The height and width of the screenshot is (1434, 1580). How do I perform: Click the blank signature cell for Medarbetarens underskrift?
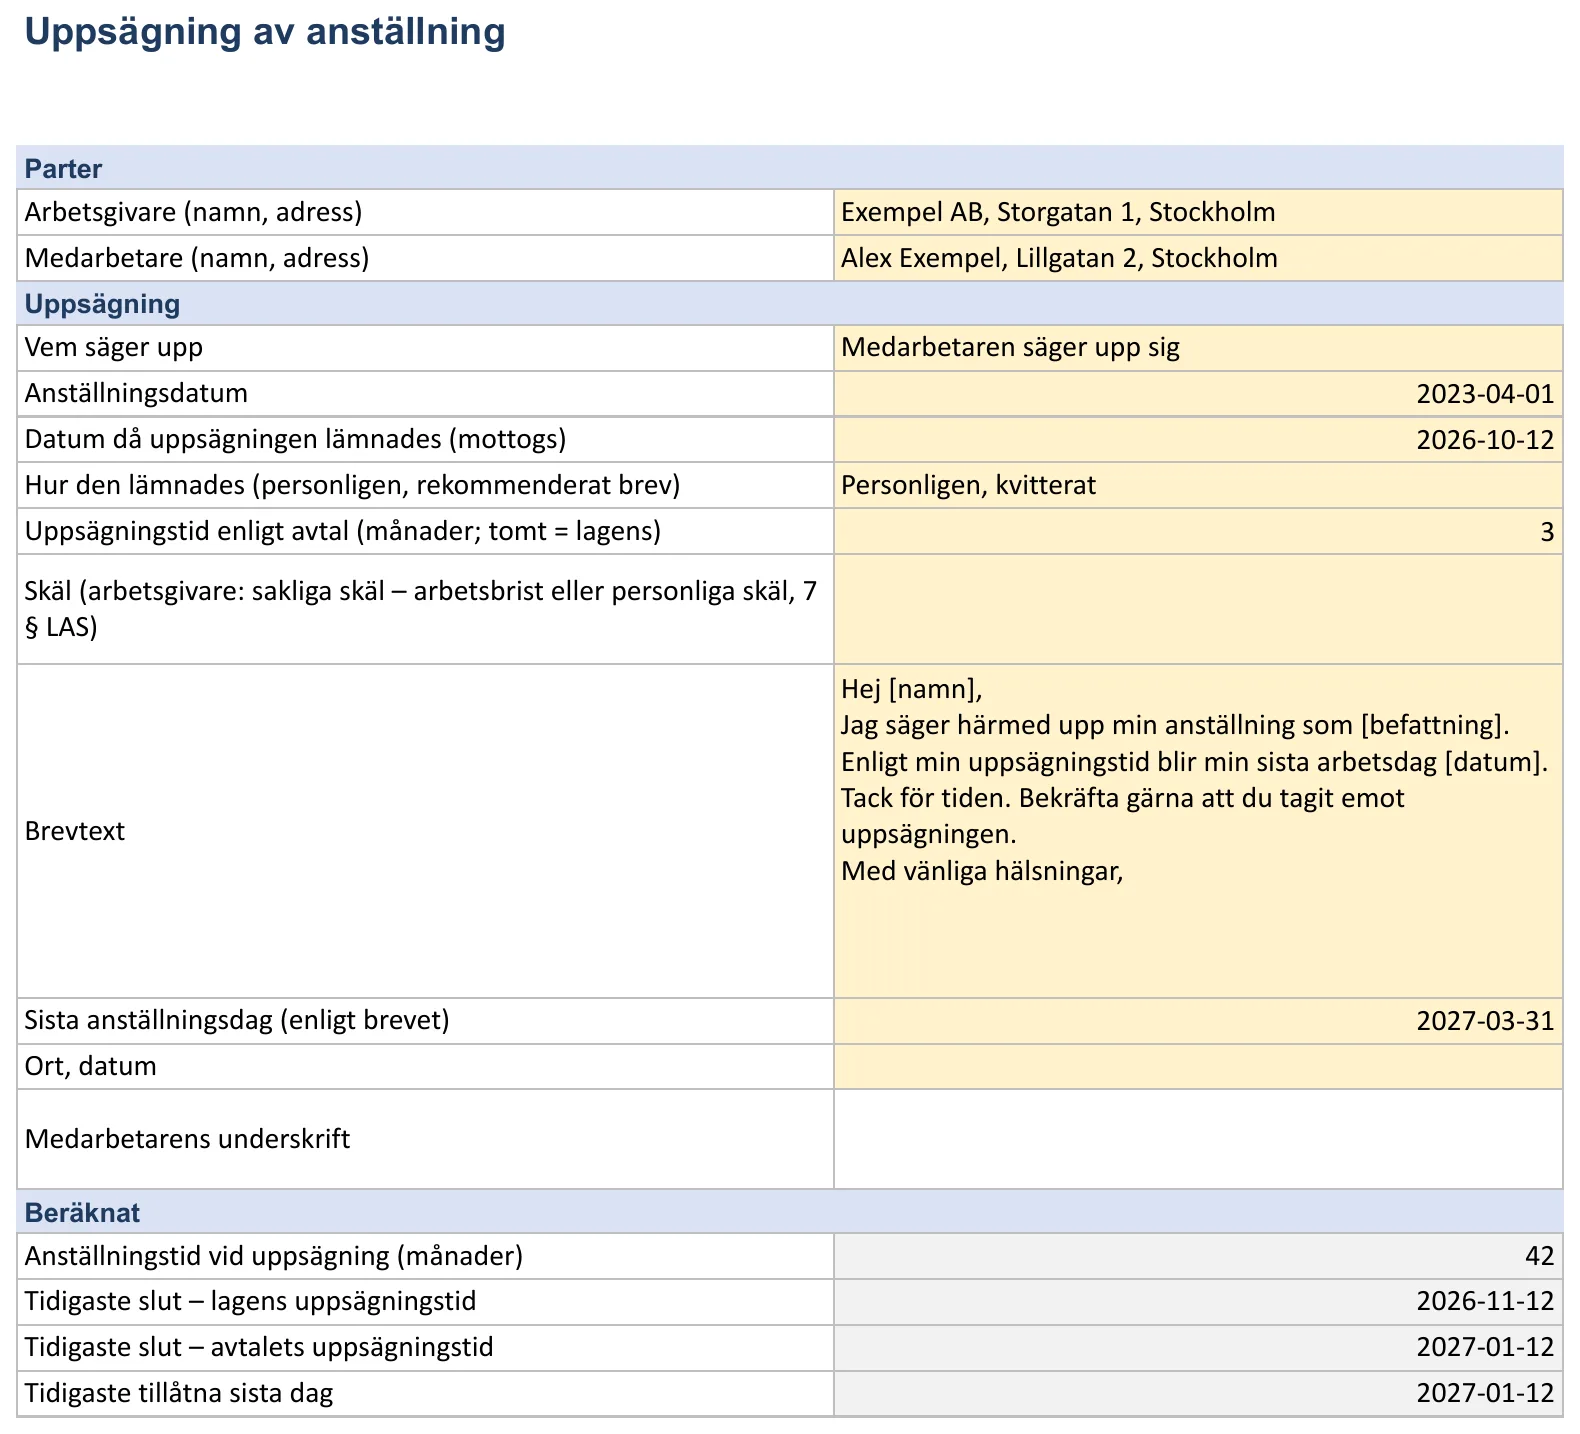click(1198, 1139)
